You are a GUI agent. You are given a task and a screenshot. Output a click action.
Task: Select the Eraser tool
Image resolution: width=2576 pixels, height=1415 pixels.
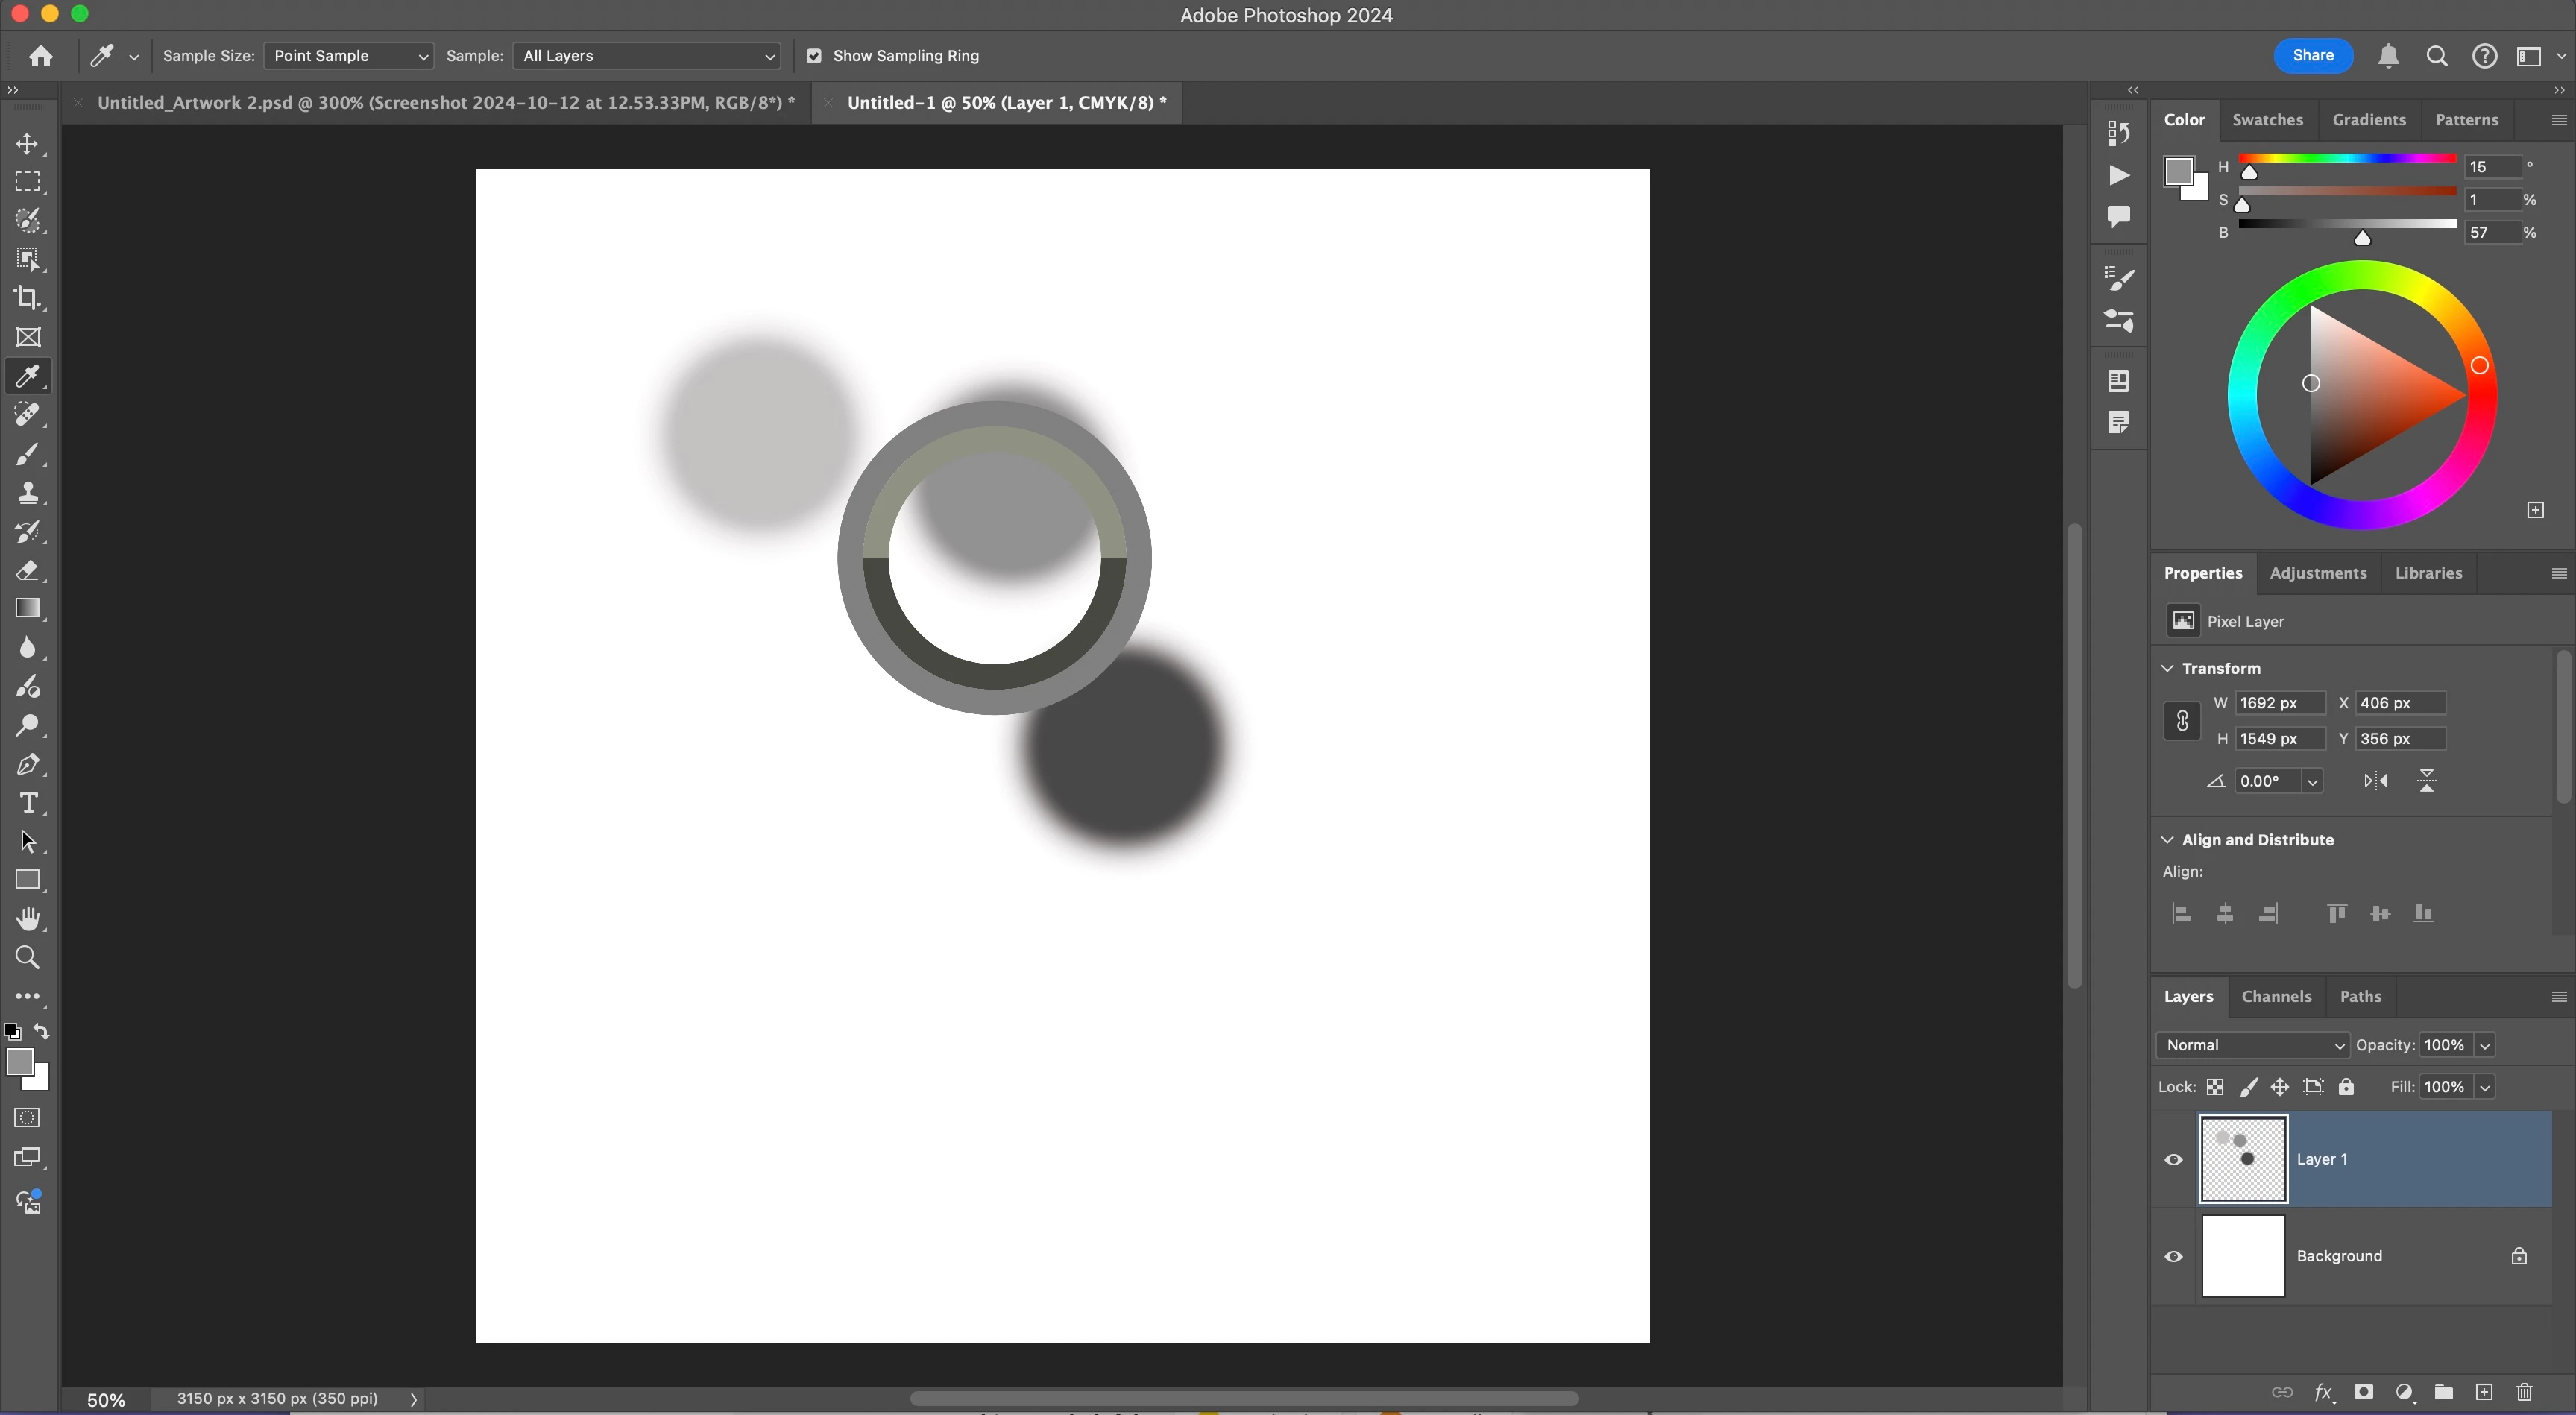pos(28,571)
